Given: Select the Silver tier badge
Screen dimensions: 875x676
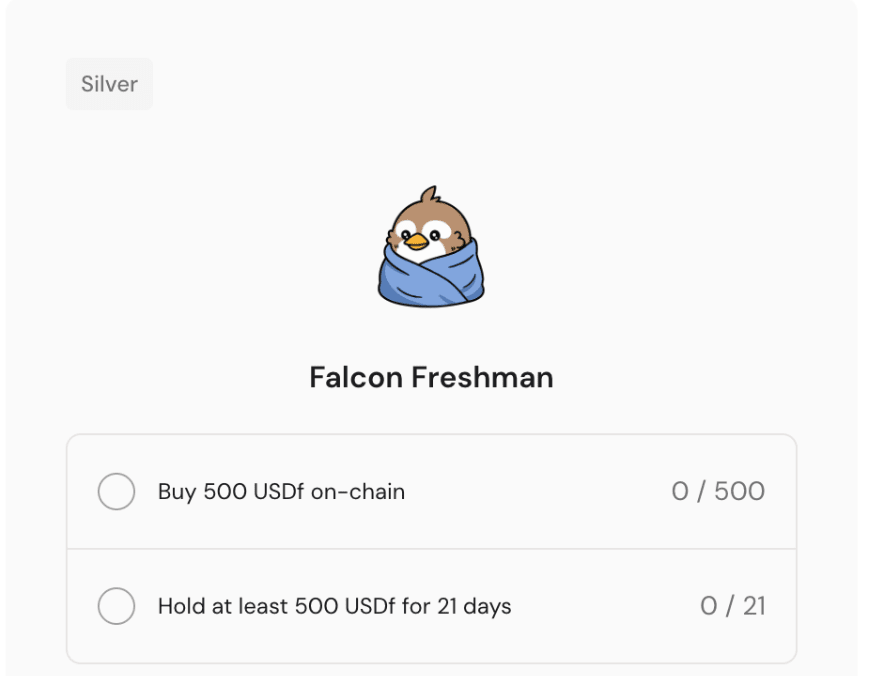Looking at the screenshot, I should coord(109,84).
